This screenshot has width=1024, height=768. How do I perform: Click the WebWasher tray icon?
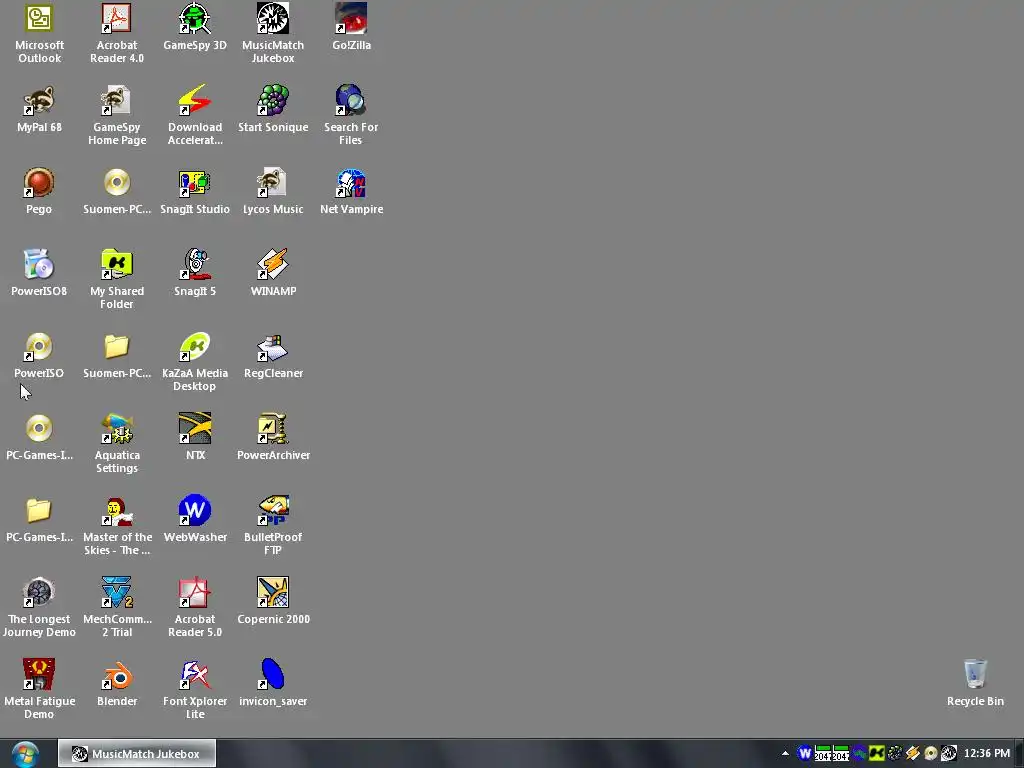coord(805,754)
